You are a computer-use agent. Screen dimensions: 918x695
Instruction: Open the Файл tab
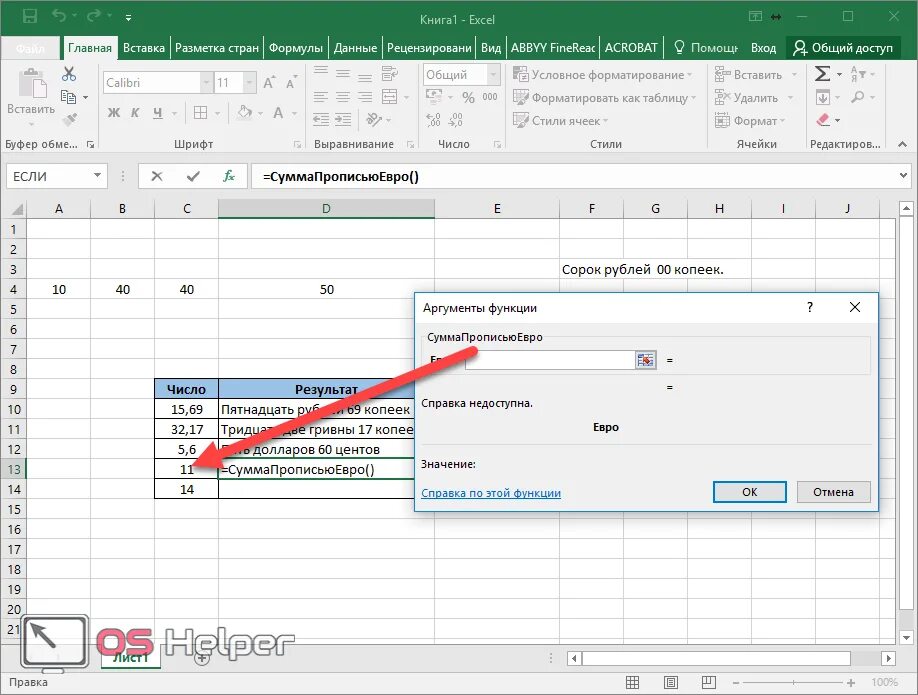click(30, 48)
